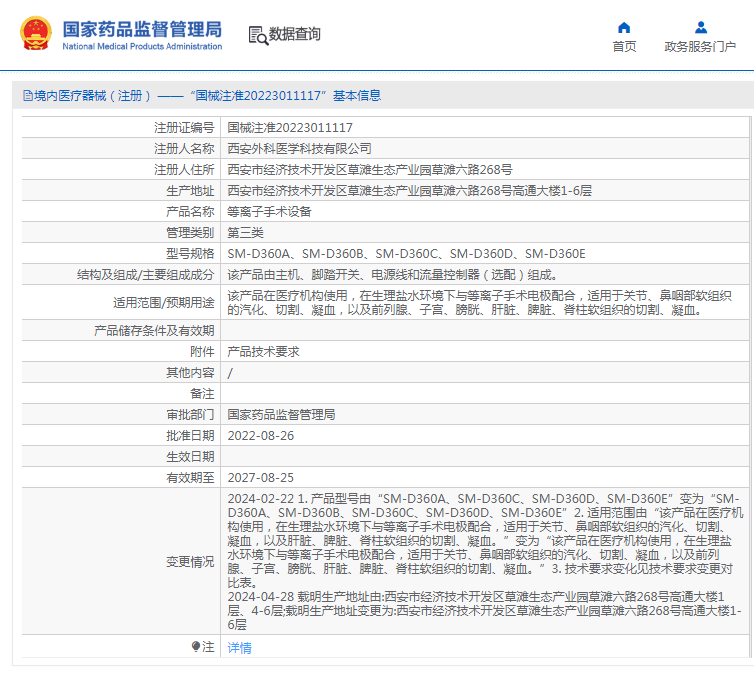Click the 批准日期 row label

(x=190, y=436)
